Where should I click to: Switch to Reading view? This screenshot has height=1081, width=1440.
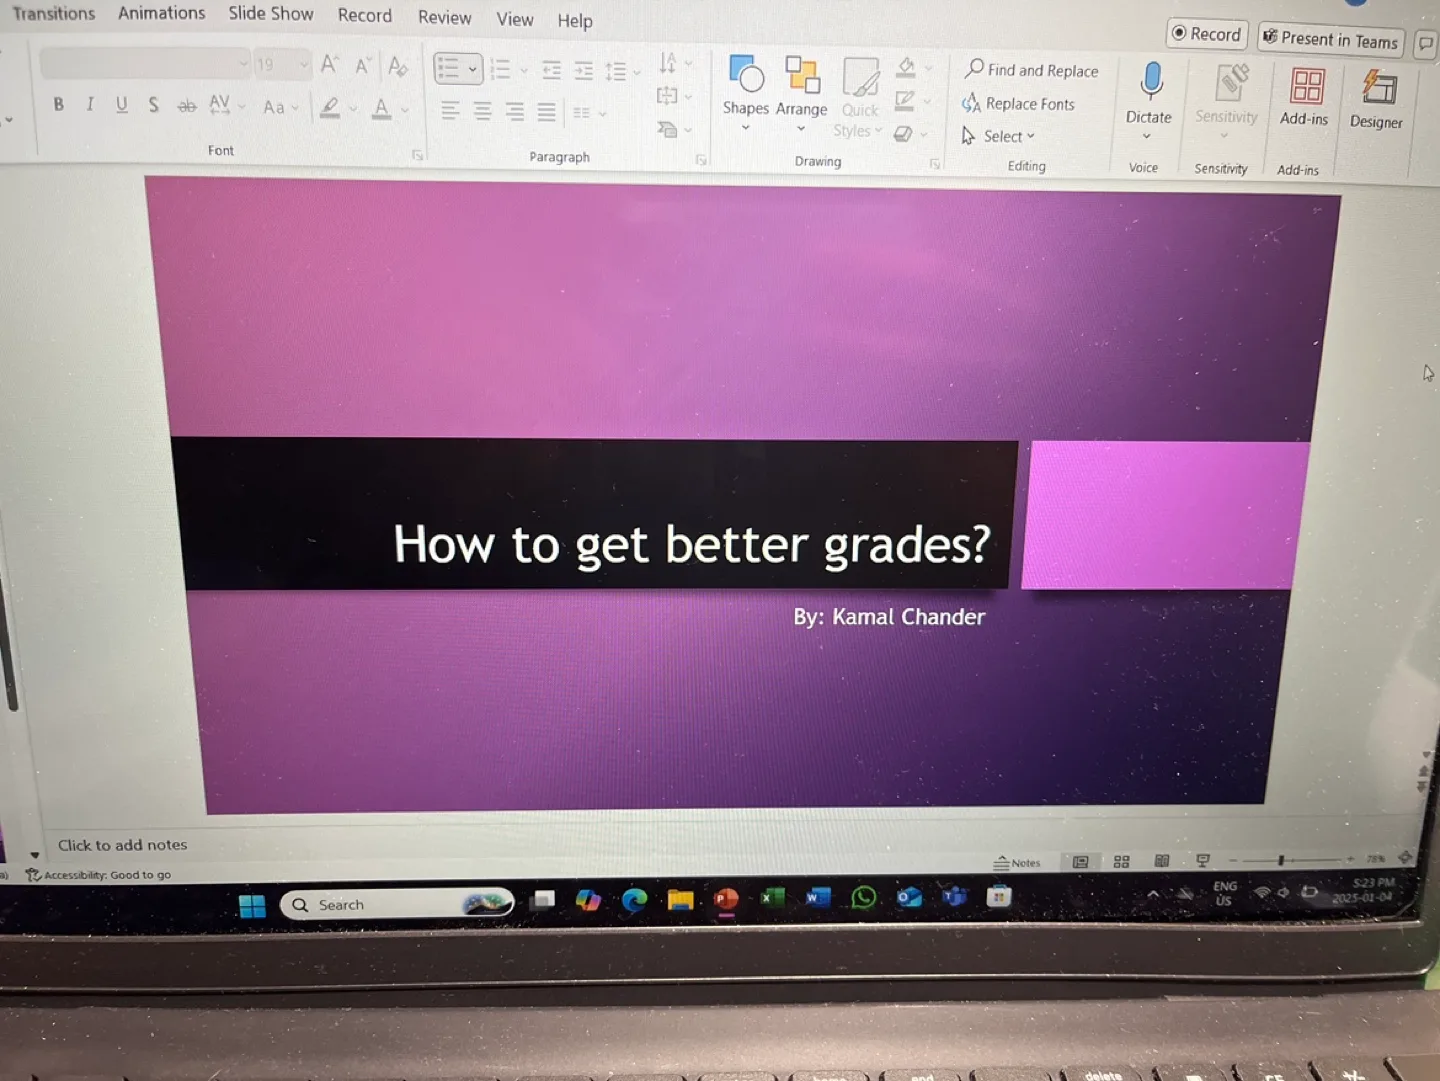(x=1162, y=861)
